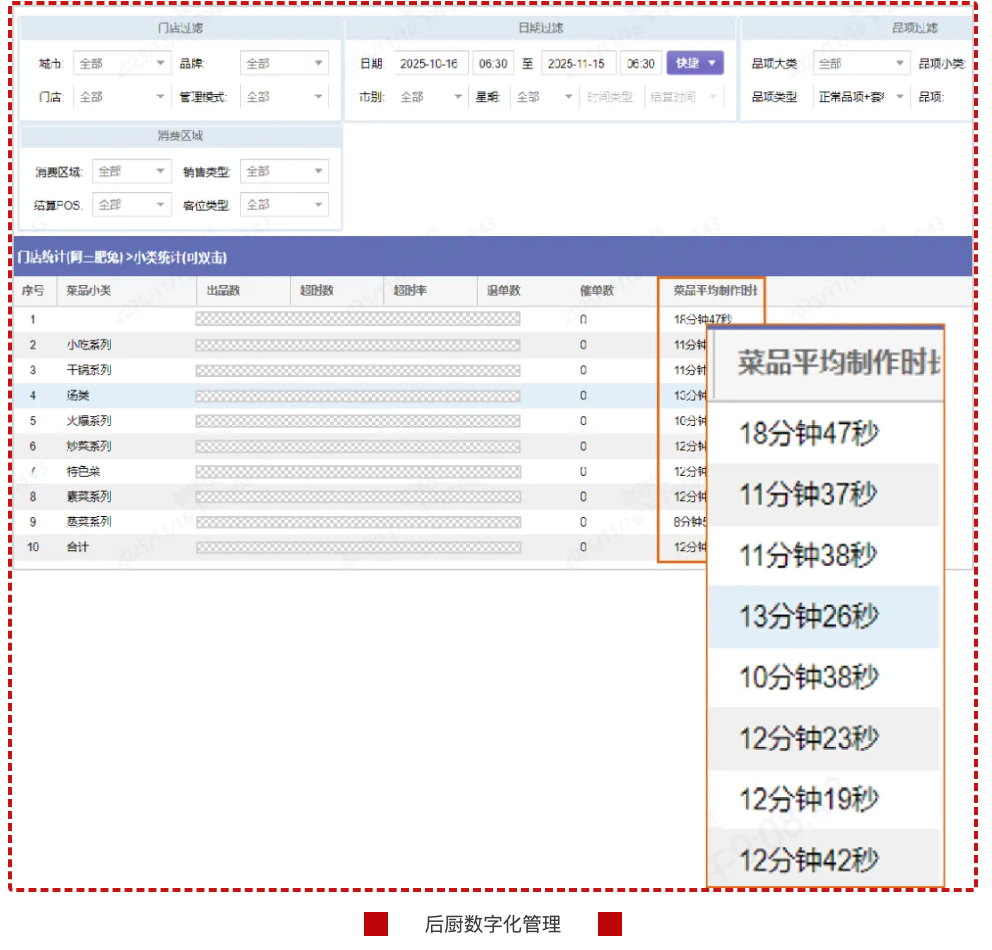Open the 门店 store dropdown
Viewport: 992px width, 950px height.
(x=122, y=97)
